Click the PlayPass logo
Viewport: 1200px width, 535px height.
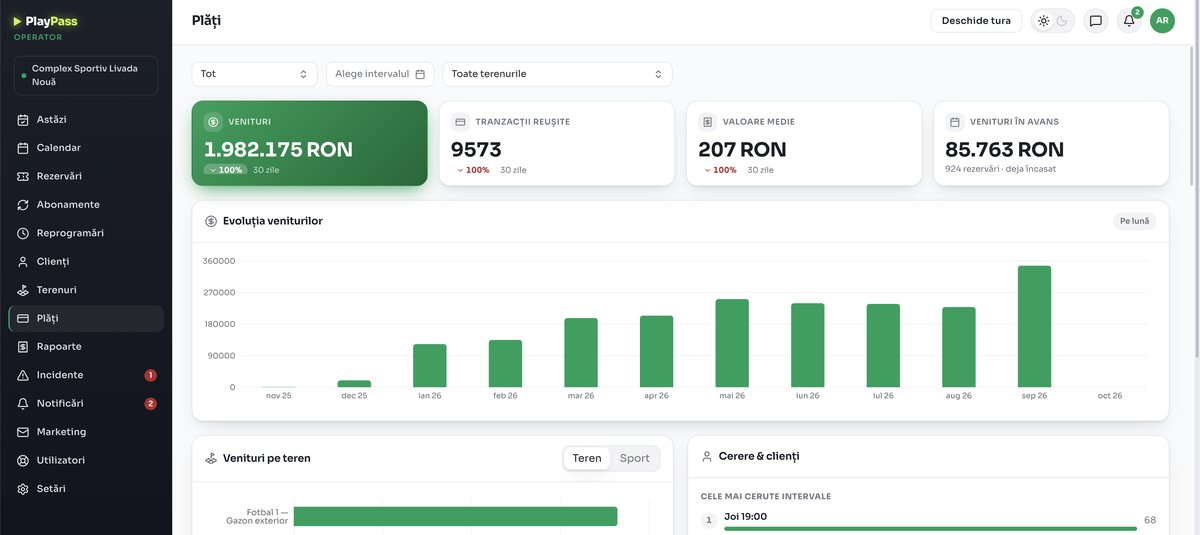pyautogui.click(x=45, y=21)
